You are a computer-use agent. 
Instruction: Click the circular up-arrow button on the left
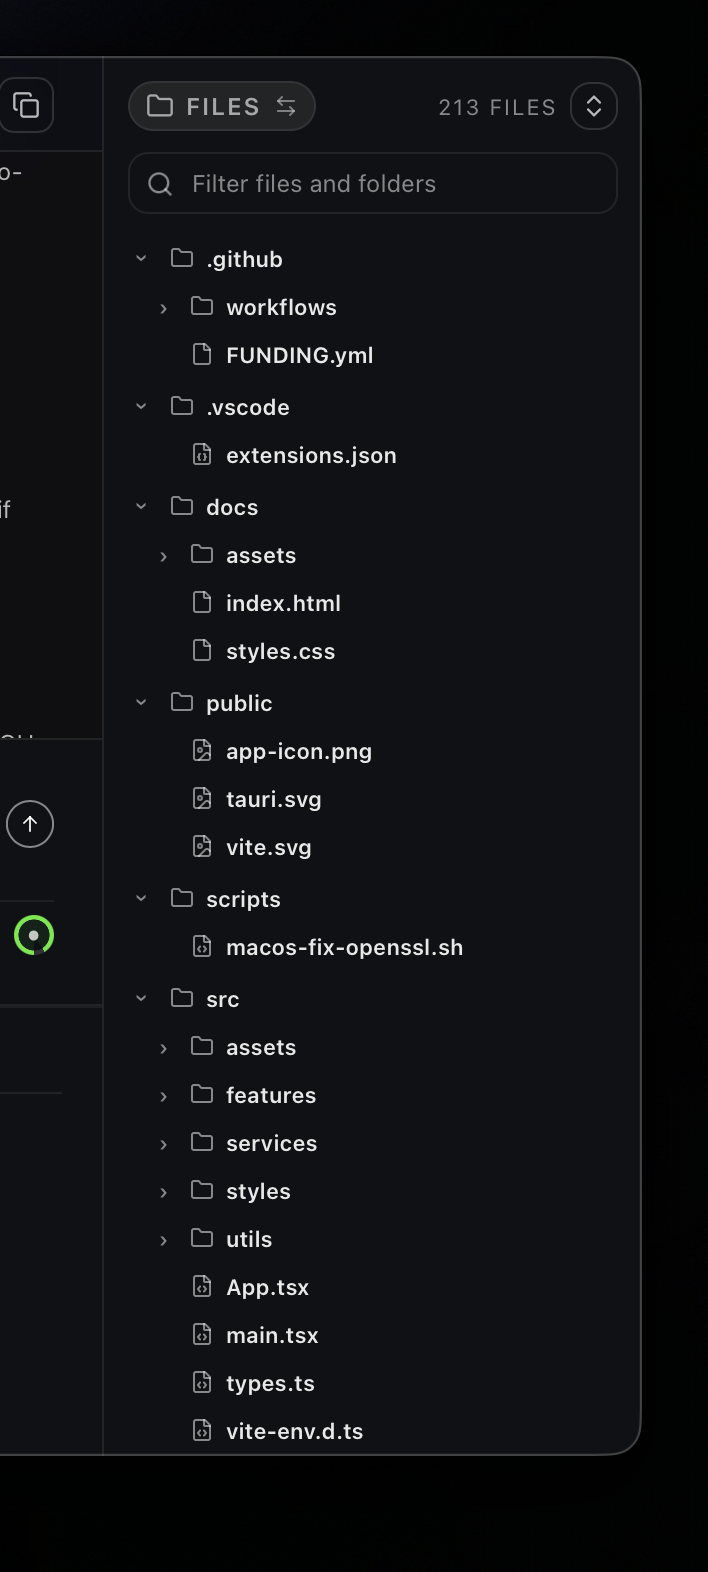30,823
